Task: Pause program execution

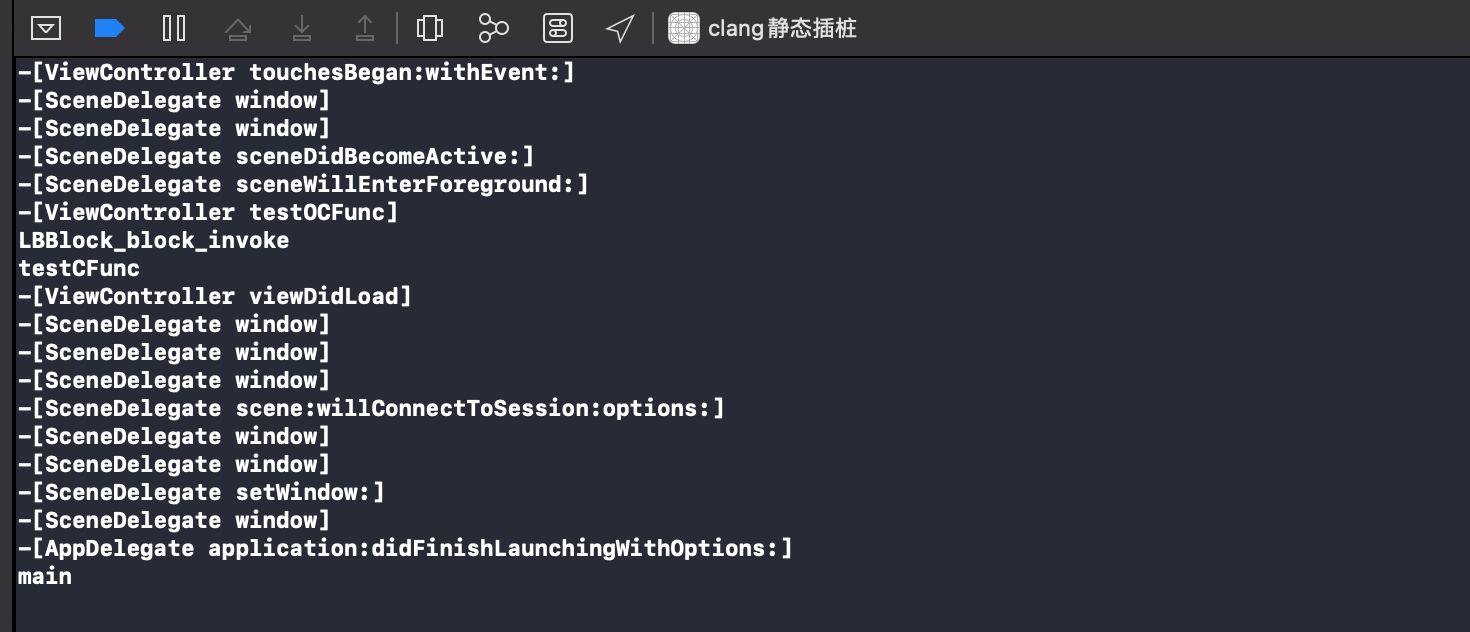Action: (x=174, y=28)
